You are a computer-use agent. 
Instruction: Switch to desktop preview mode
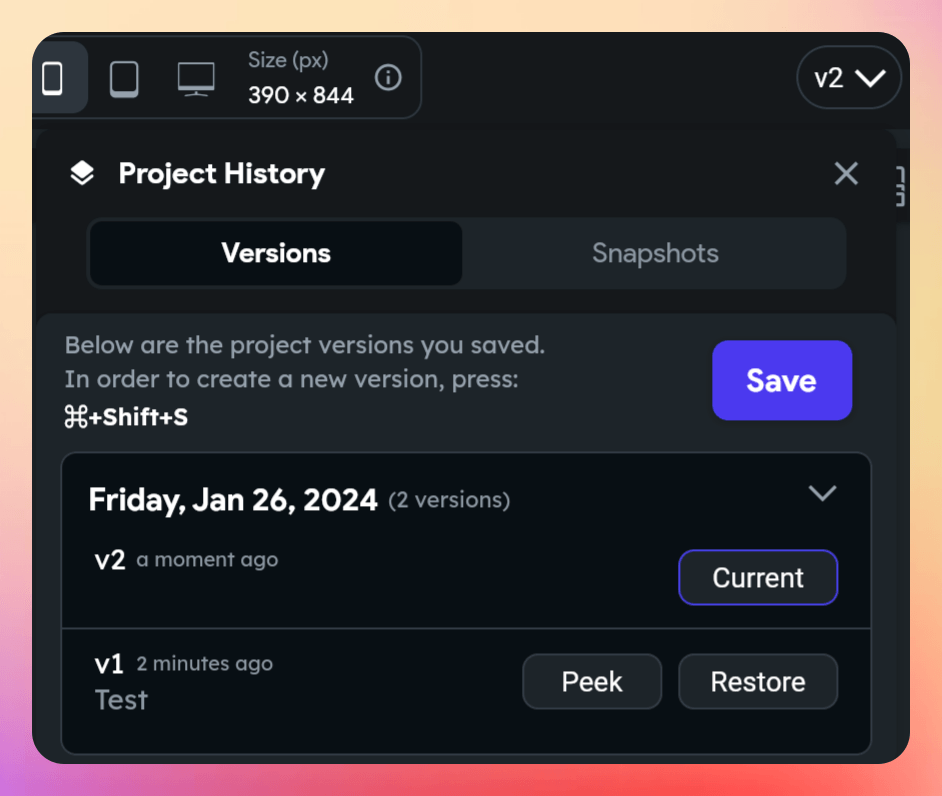coord(195,77)
